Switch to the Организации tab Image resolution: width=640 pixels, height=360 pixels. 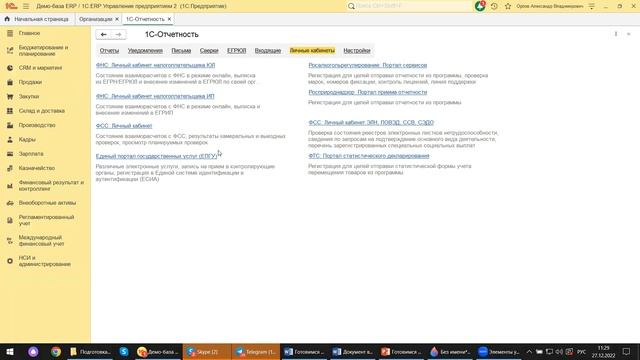(x=96, y=19)
